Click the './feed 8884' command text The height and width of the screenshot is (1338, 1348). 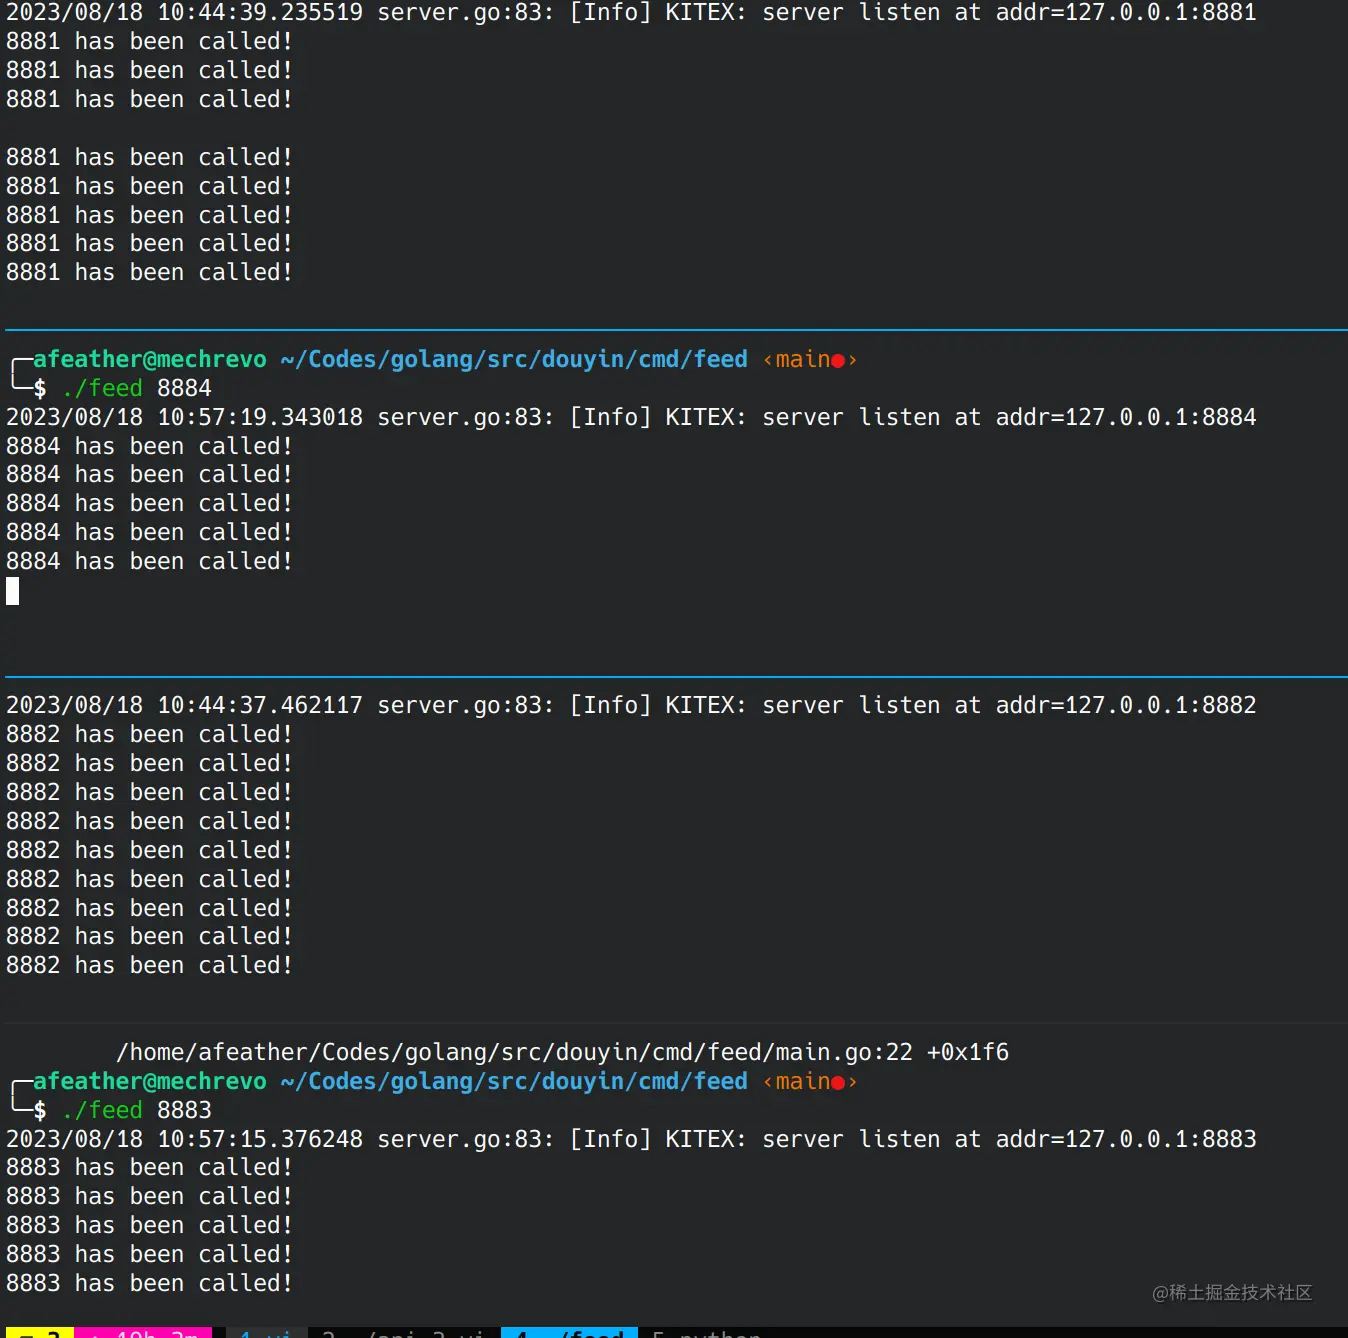coord(137,388)
